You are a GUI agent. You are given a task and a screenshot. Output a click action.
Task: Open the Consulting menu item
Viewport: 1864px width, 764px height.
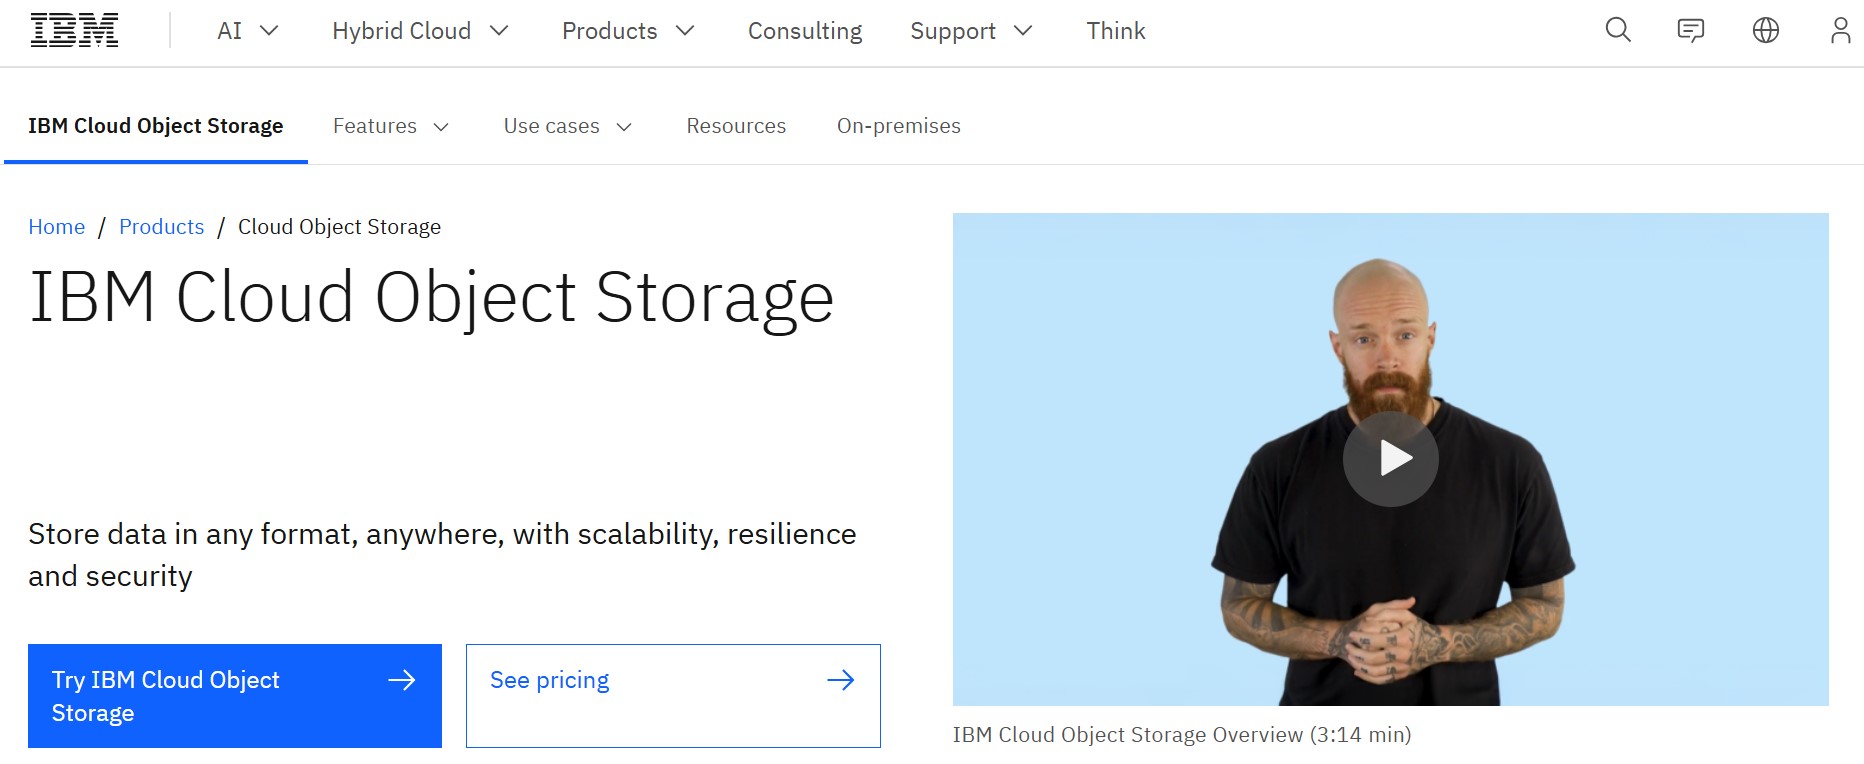click(x=805, y=31)
